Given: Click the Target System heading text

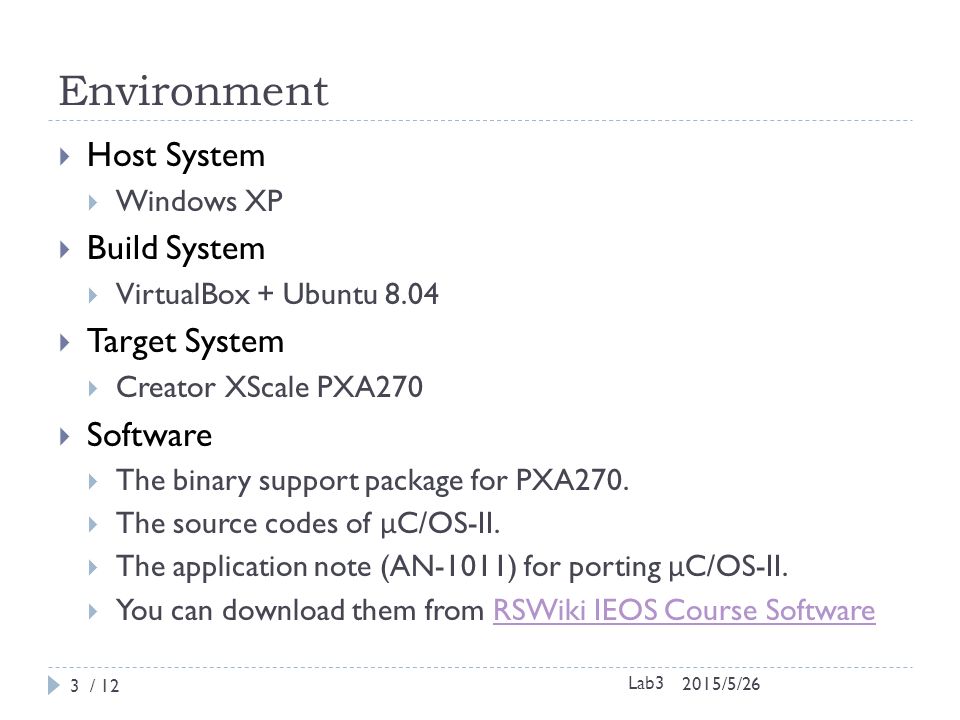Looking at the screenshot, I should tap(186, 342).
